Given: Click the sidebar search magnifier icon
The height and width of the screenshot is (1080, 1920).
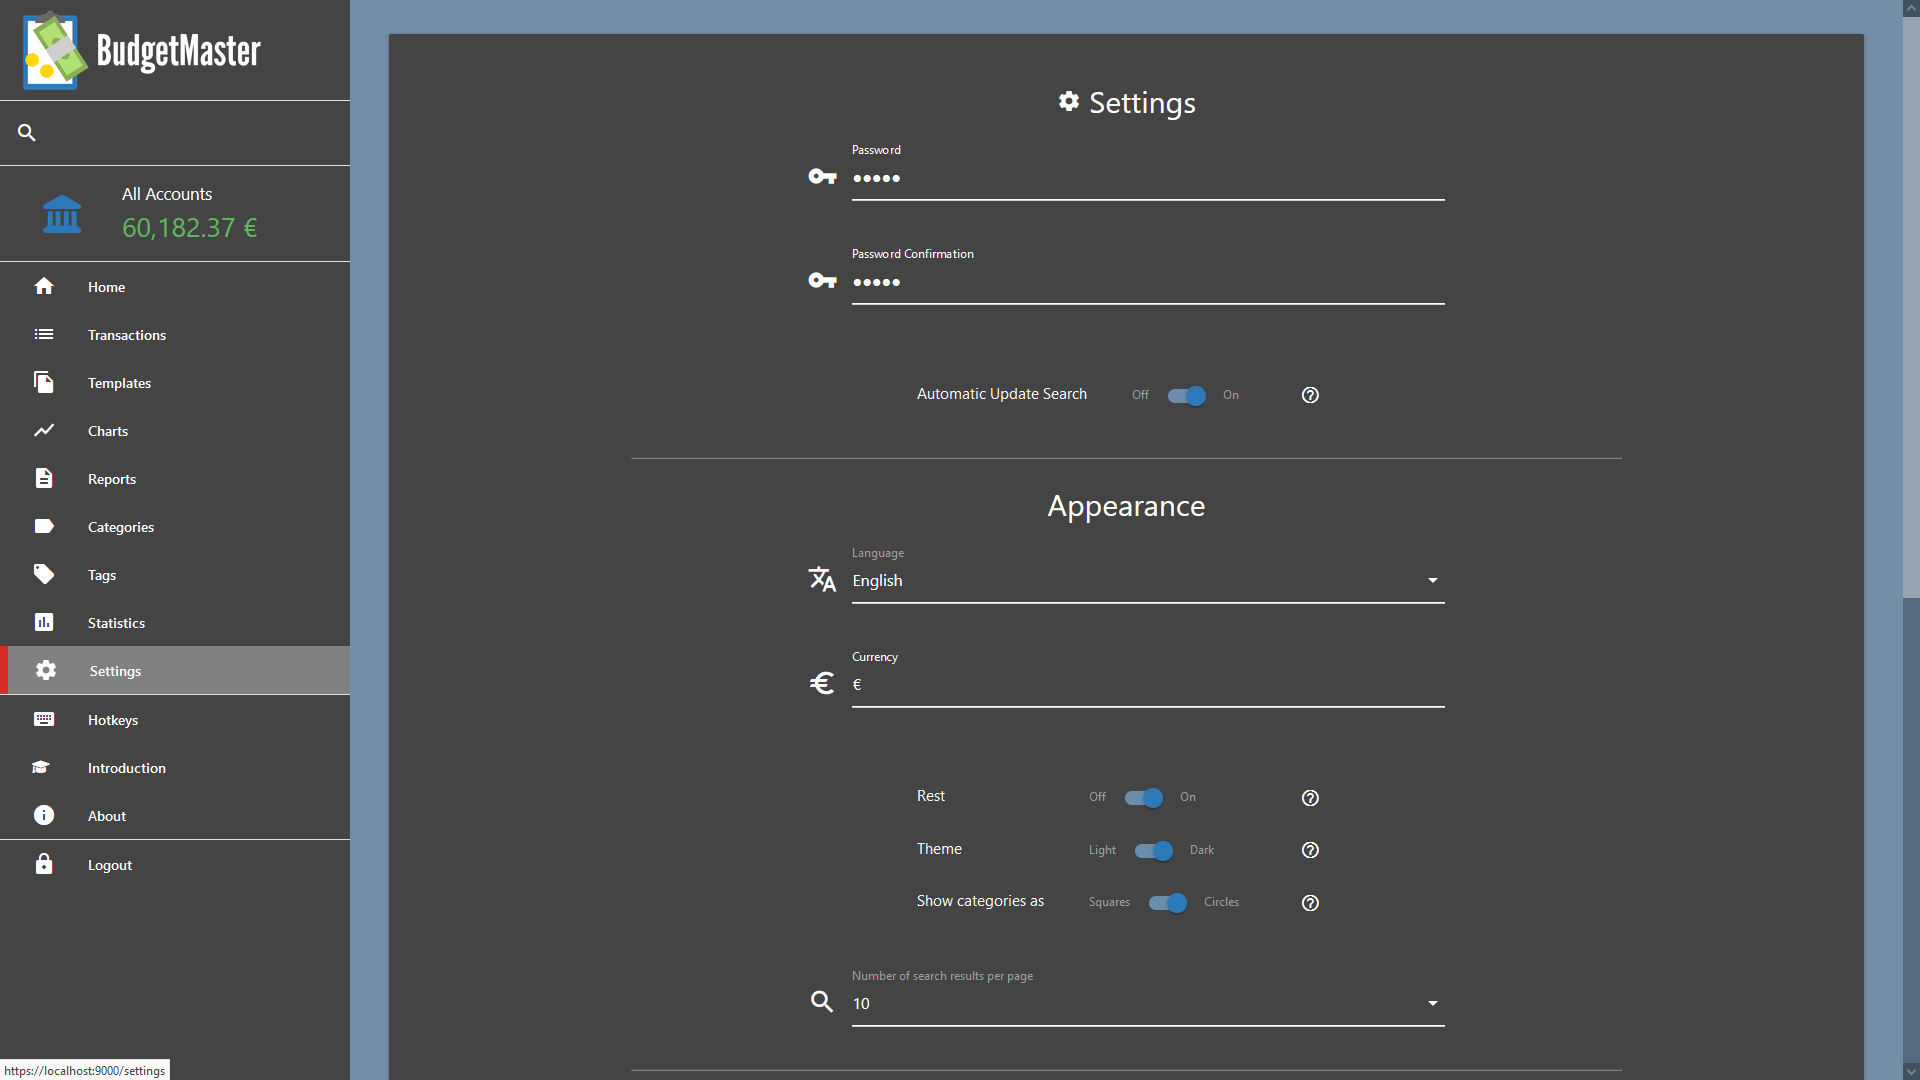Looking at the screenshot, I should click(x=27, y=132).
